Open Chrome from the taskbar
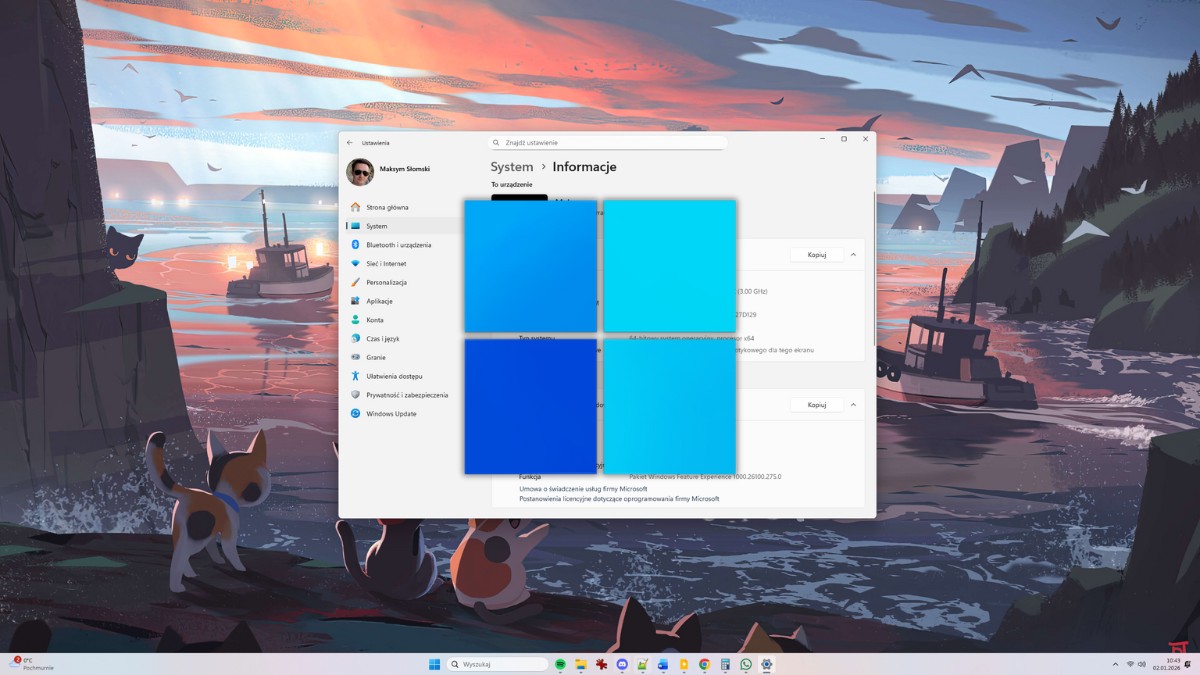Image resolution: width=1200 pixels, height=675 pixels. tap(704, 663)
